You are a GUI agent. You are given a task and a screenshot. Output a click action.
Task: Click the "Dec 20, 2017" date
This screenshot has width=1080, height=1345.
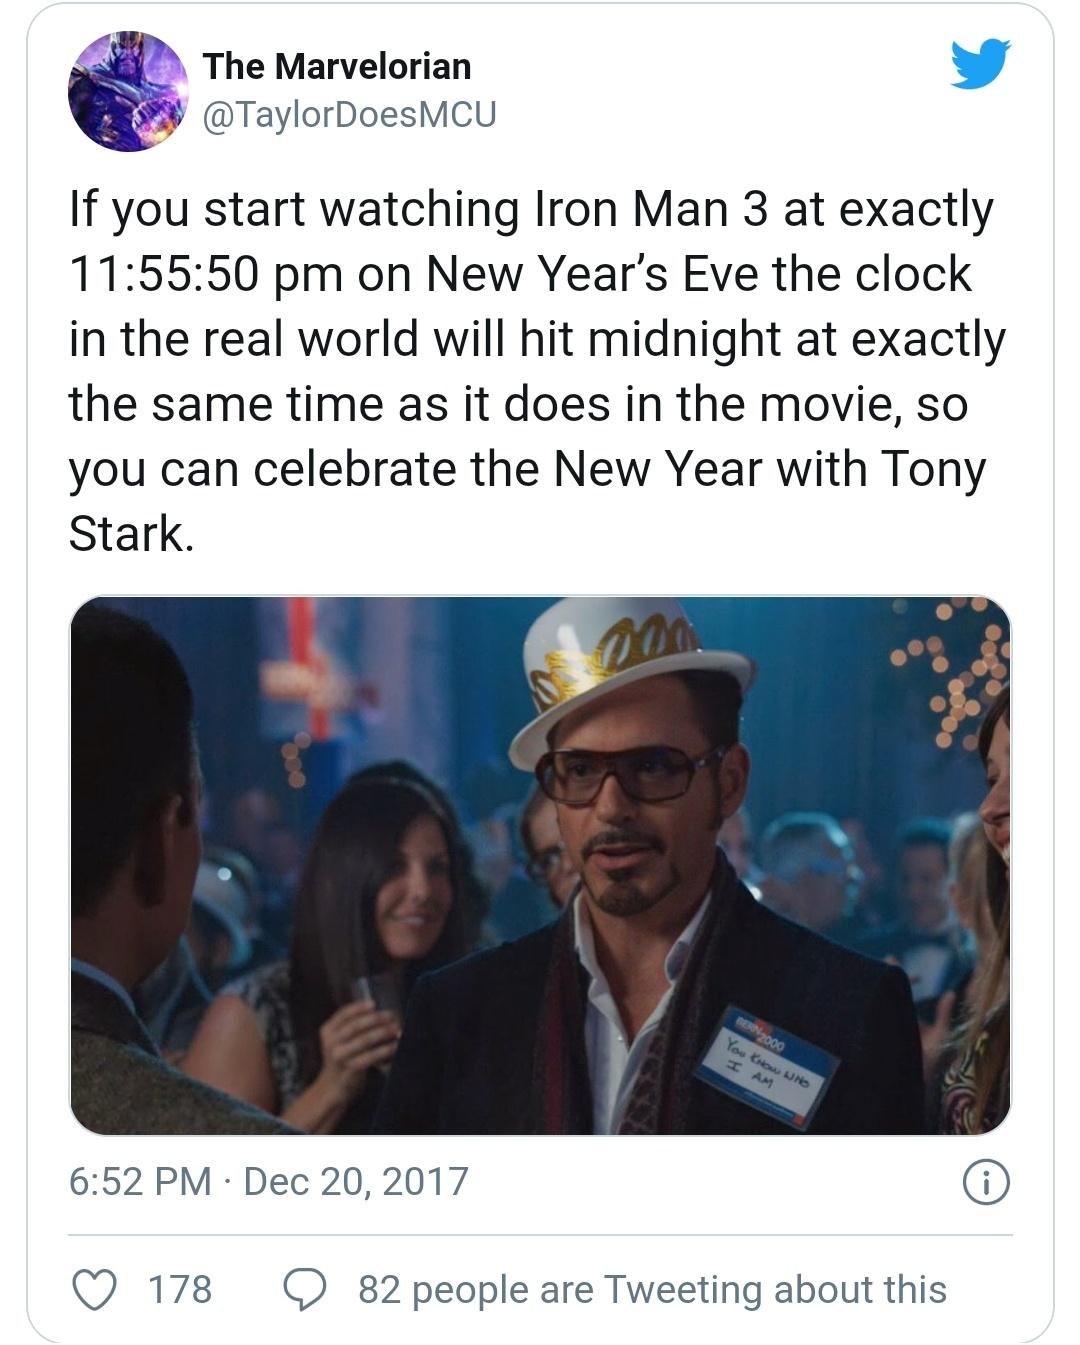click(356, 1181)
